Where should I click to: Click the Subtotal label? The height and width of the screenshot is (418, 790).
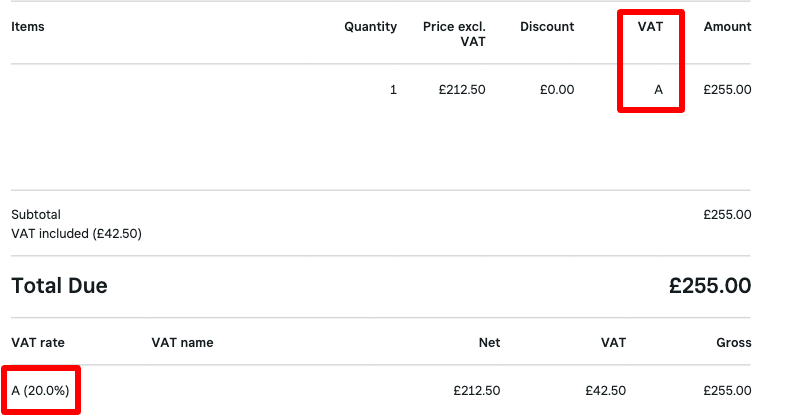tap(36, 215)
